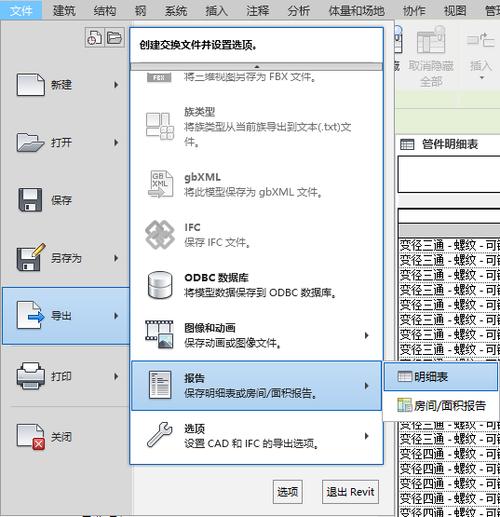Click the 明细表 table icon in submenu

point(405,377)
